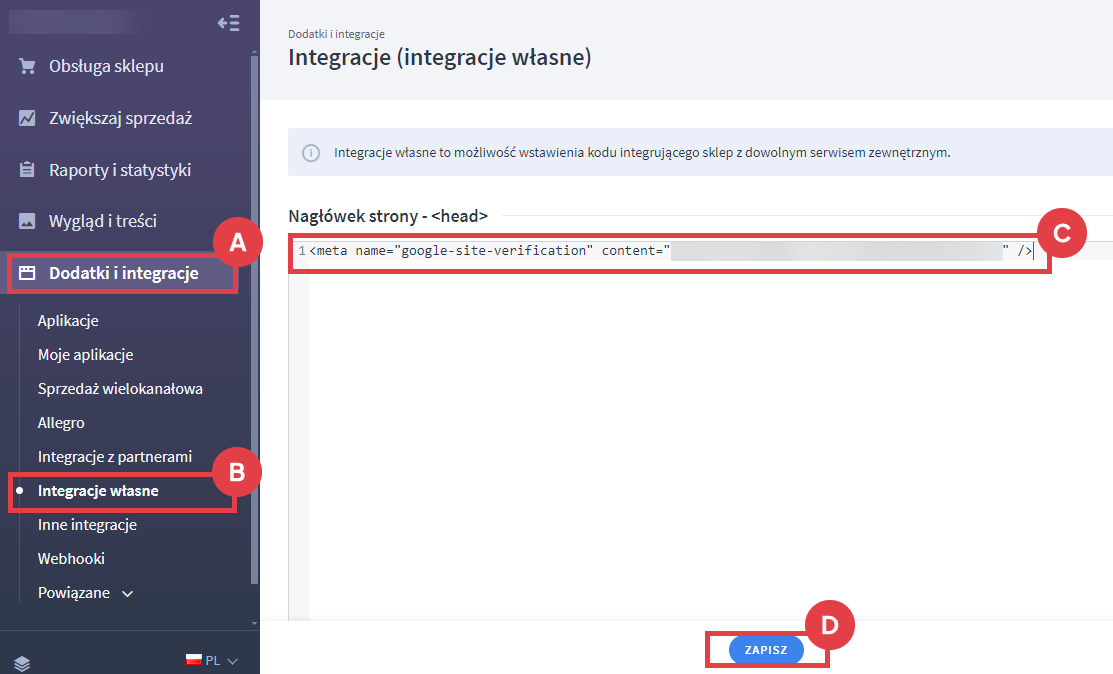The width and height of the screenshot is (1113, 674).
Task: Click into the head code editor field
Action: (x=700, y=420)
